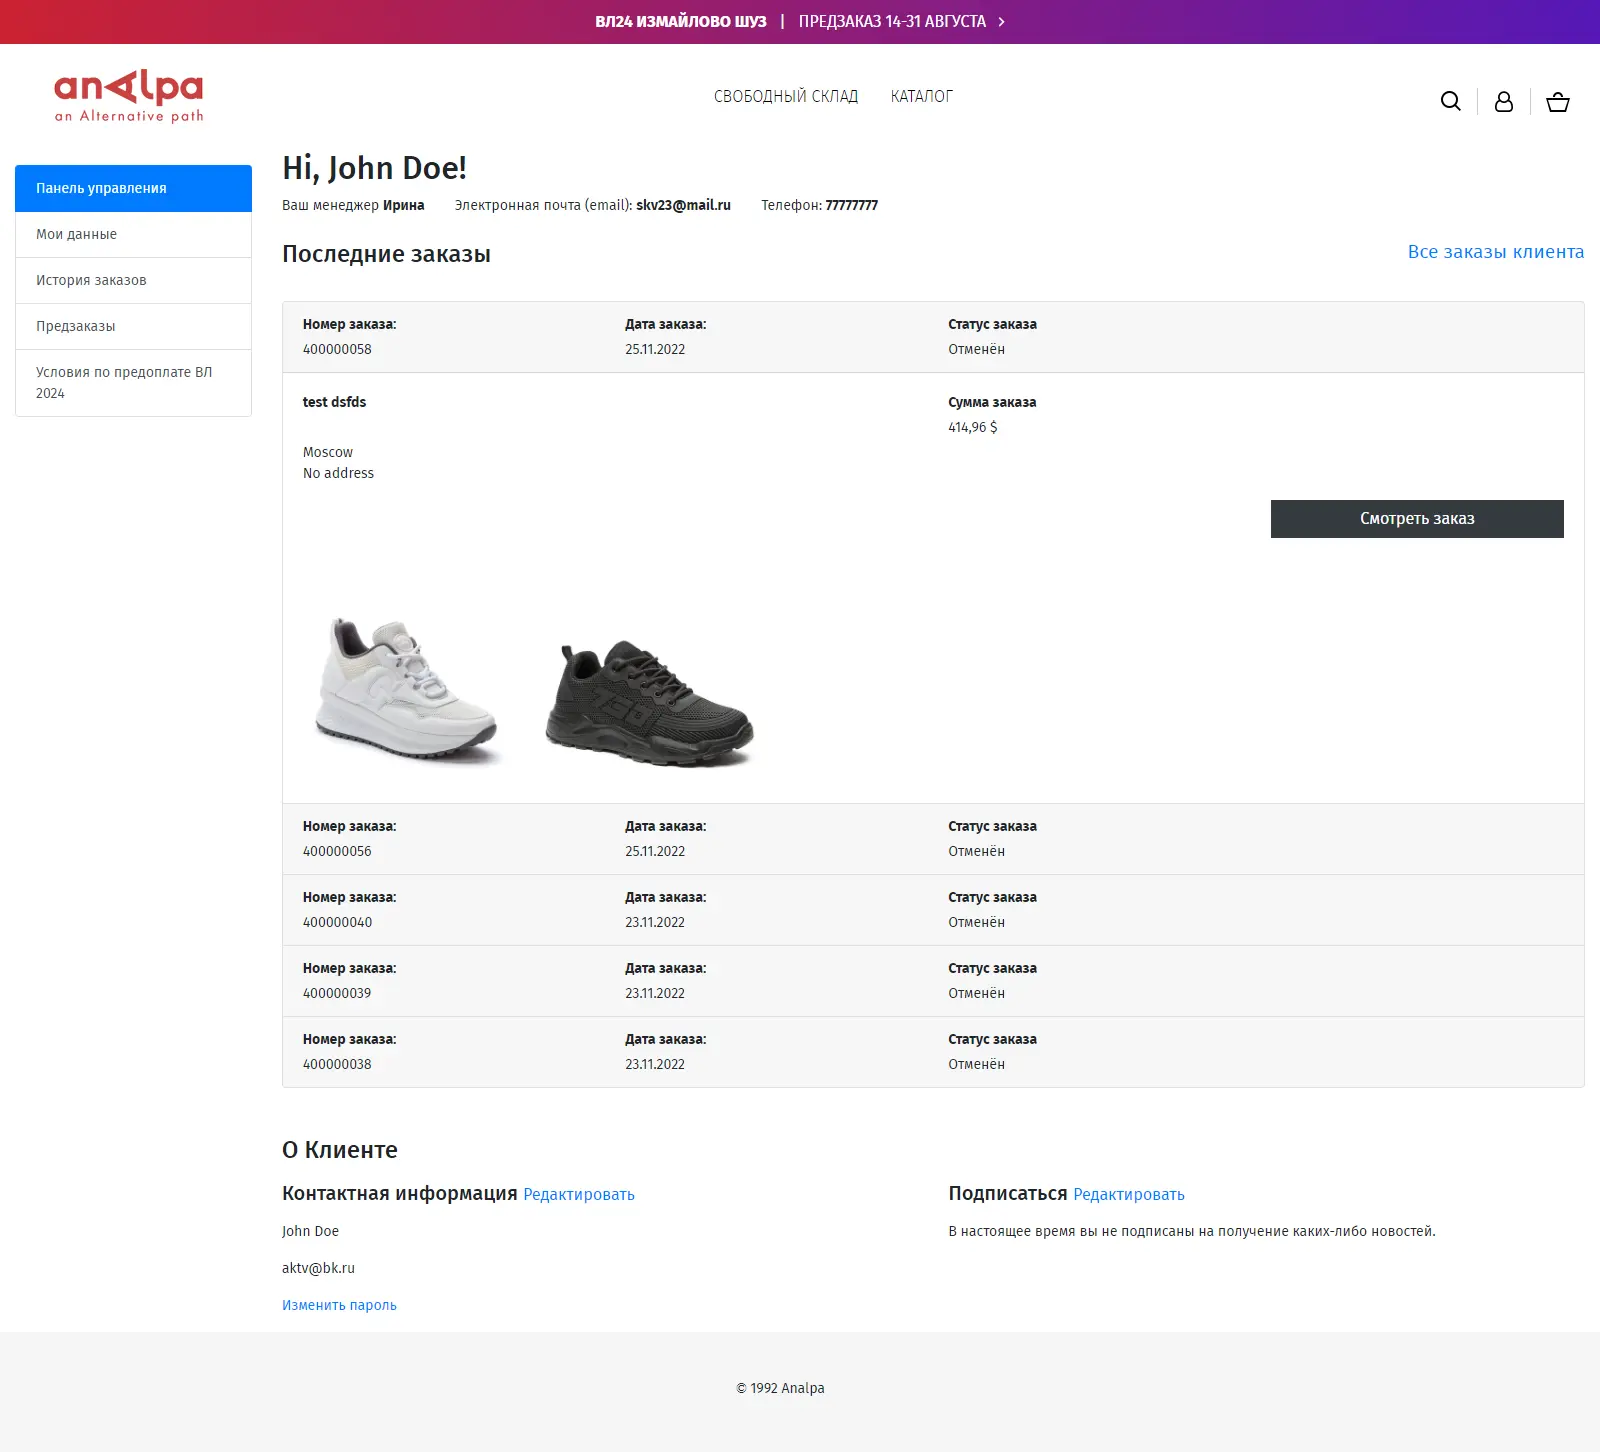Image resolution: width=1600 pixels, height=1452 pixels.
Task: Click the user account icon
Action: coord(1503,101)
